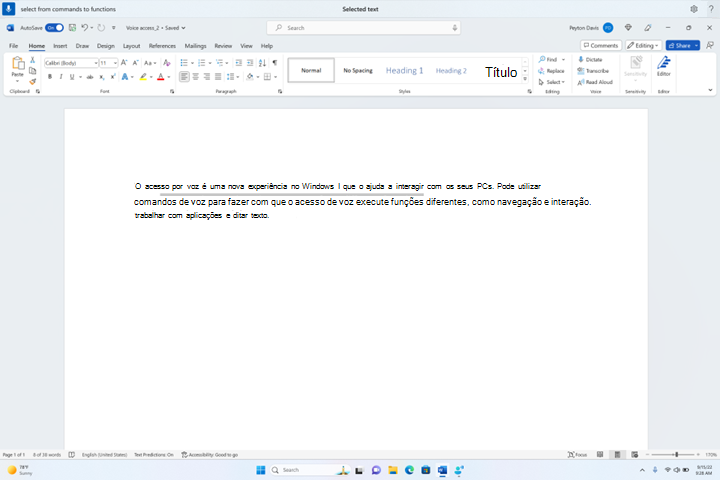The height and width of the screenshot is (480, 720).
Task: Apply strikethrough formatting
Action: point(90,77)
